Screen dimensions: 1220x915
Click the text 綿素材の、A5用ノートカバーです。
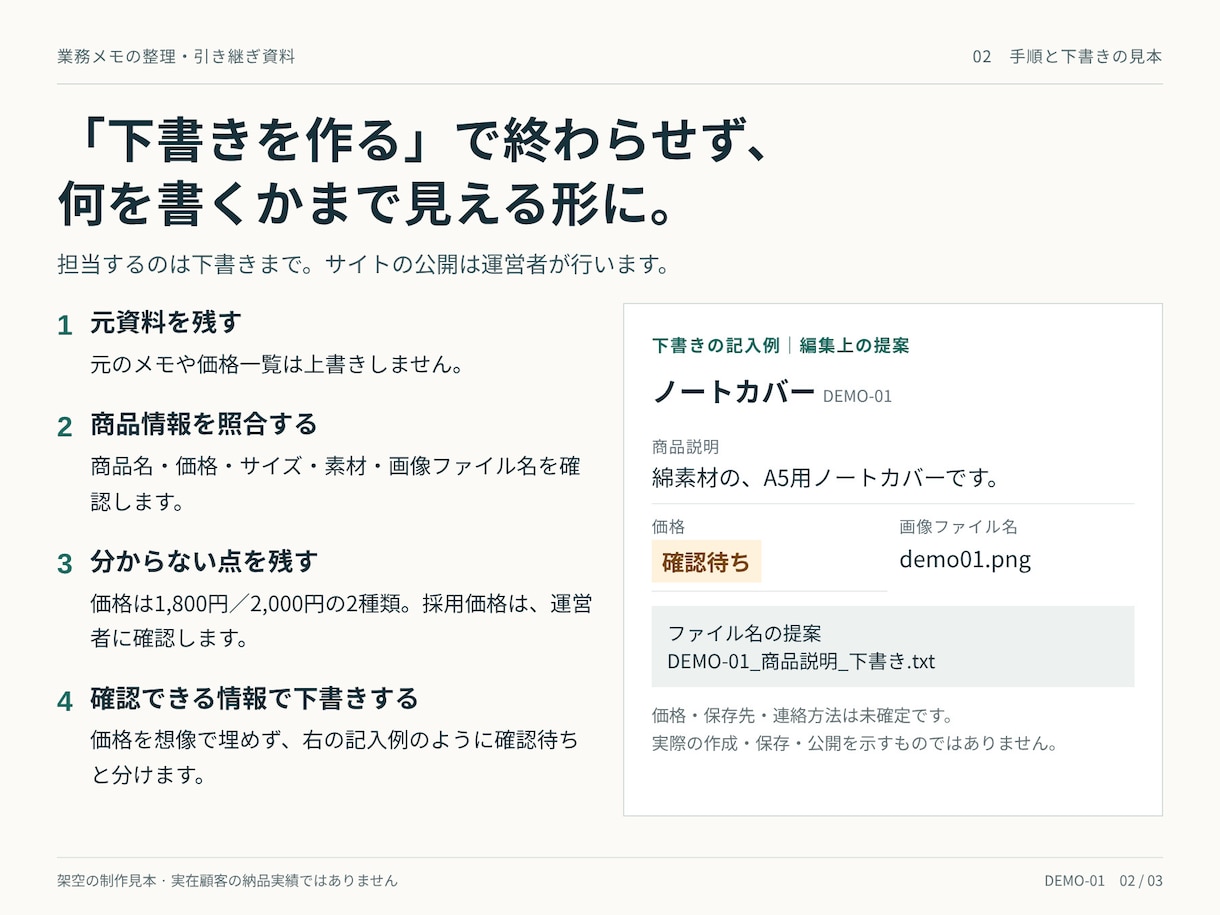[x=826, y=478]
